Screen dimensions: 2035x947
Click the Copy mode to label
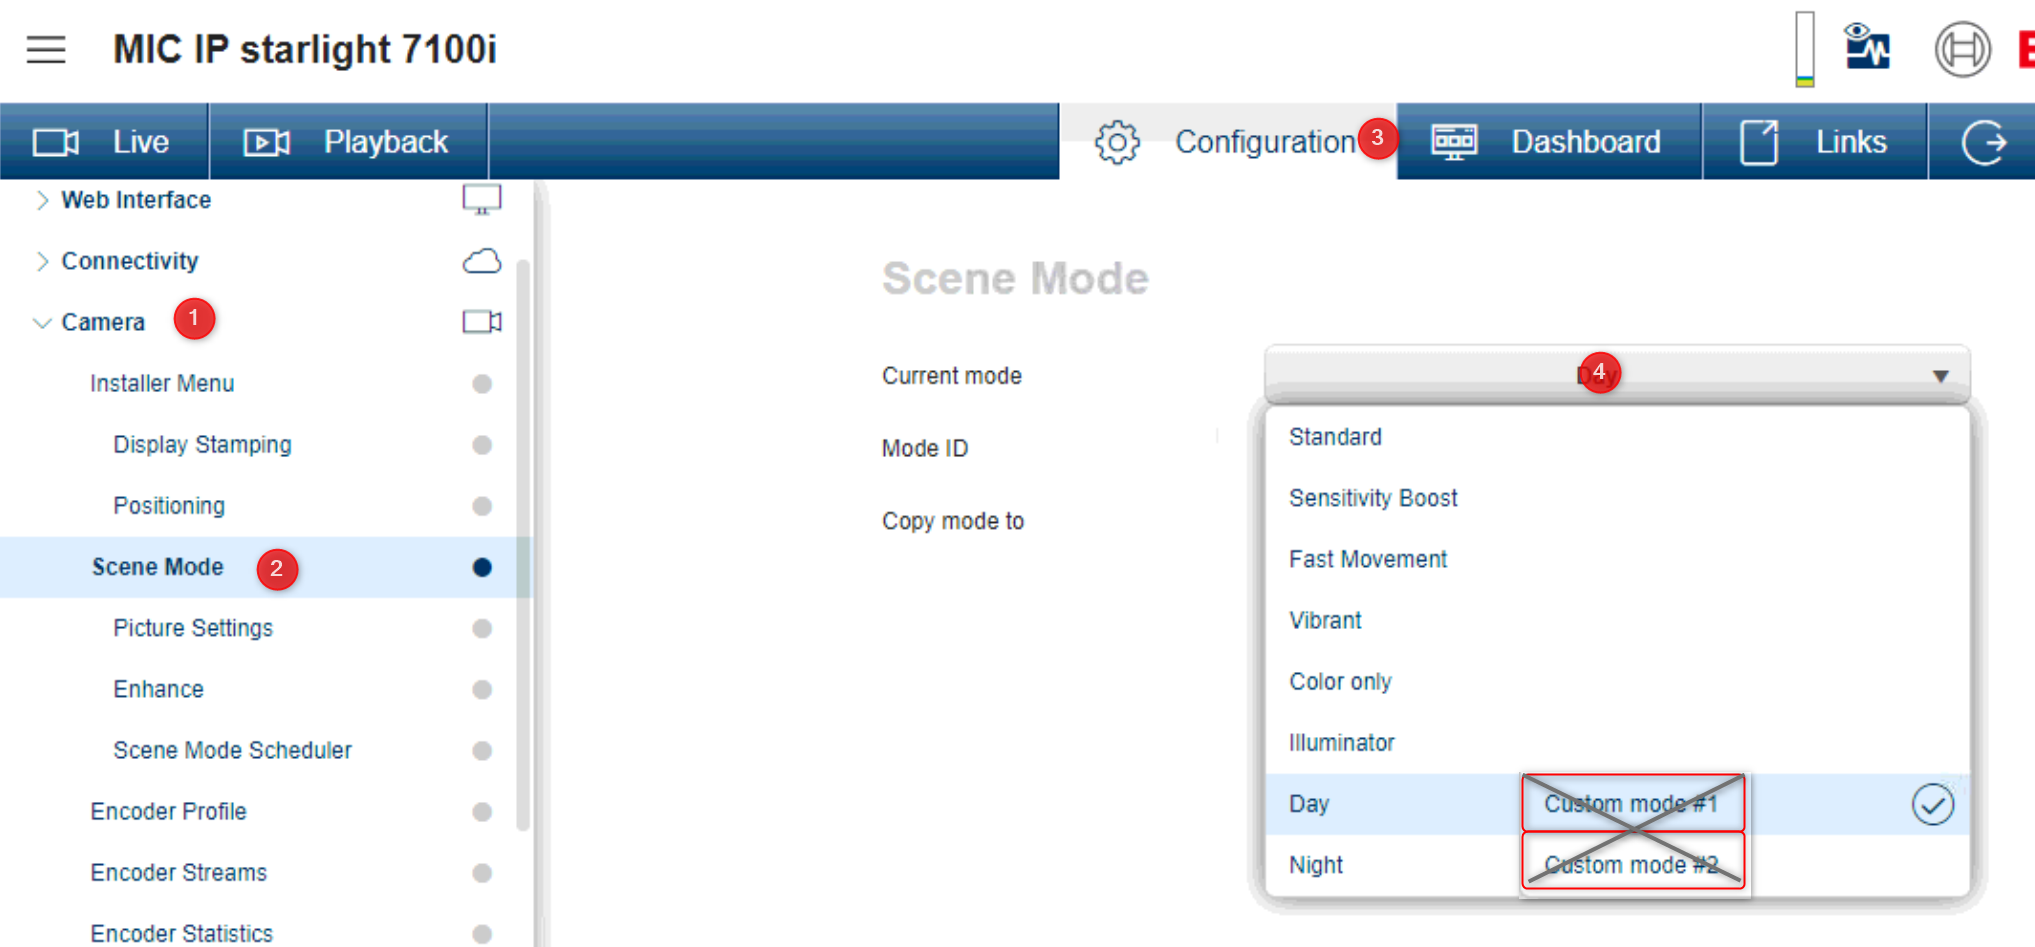click(953, 521)
